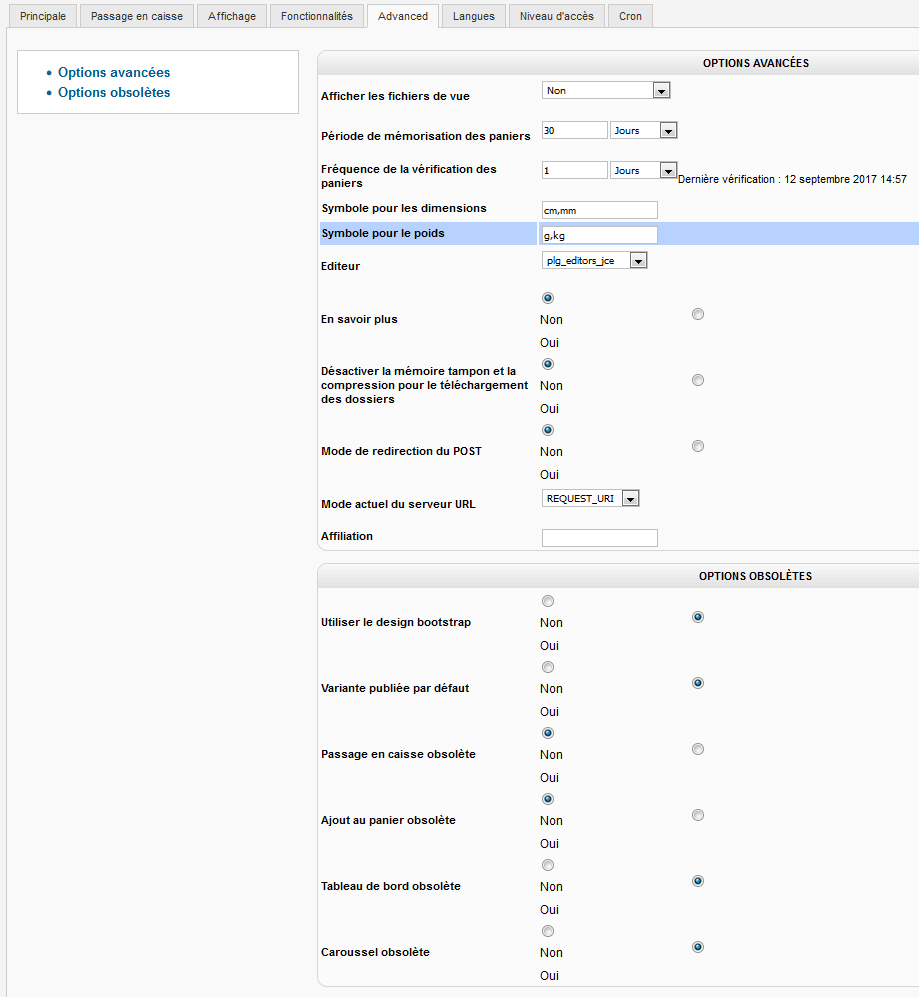919x997 pixels.
Task: Select left-hand radio for Utiliser le design bootstrap
Action: coord(547,601)
